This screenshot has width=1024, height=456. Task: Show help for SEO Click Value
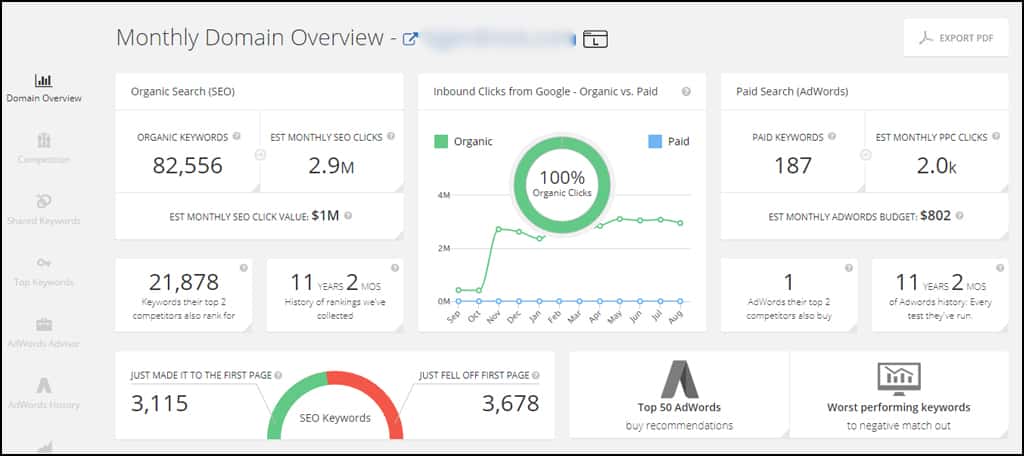[348, 216]
